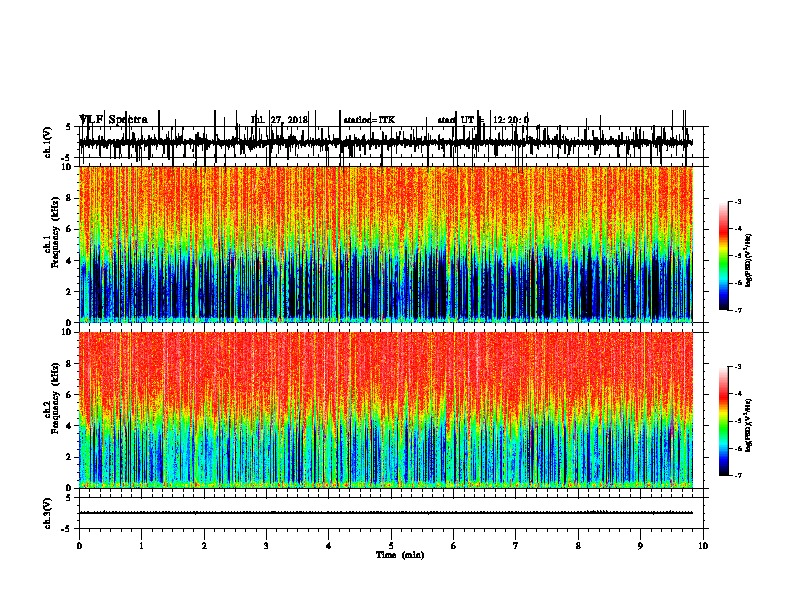Click the ch.1 voltage waveform trace
792x612 pixels.
(x=386, y=142)
